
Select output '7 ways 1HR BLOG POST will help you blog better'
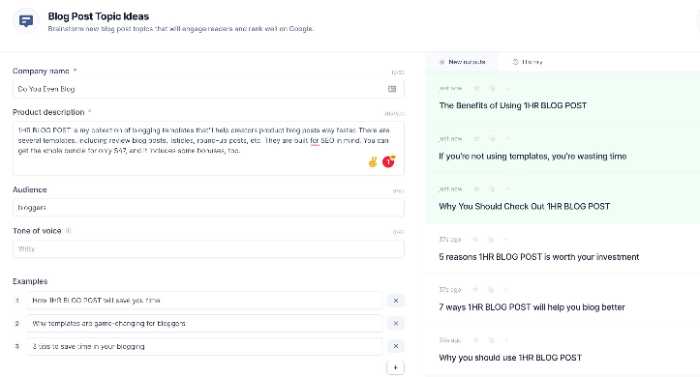(532, 307)
